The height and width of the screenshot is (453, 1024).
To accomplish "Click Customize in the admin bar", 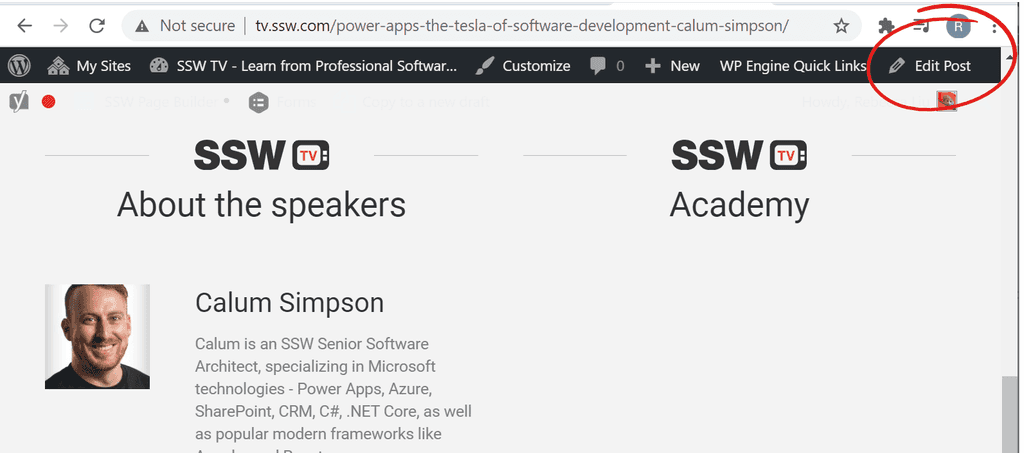I will point(523,66).
